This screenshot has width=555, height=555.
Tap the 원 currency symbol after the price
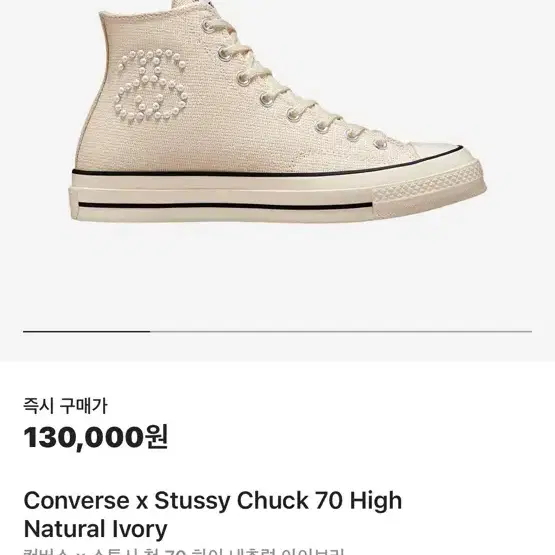click(x=157, y=437)
